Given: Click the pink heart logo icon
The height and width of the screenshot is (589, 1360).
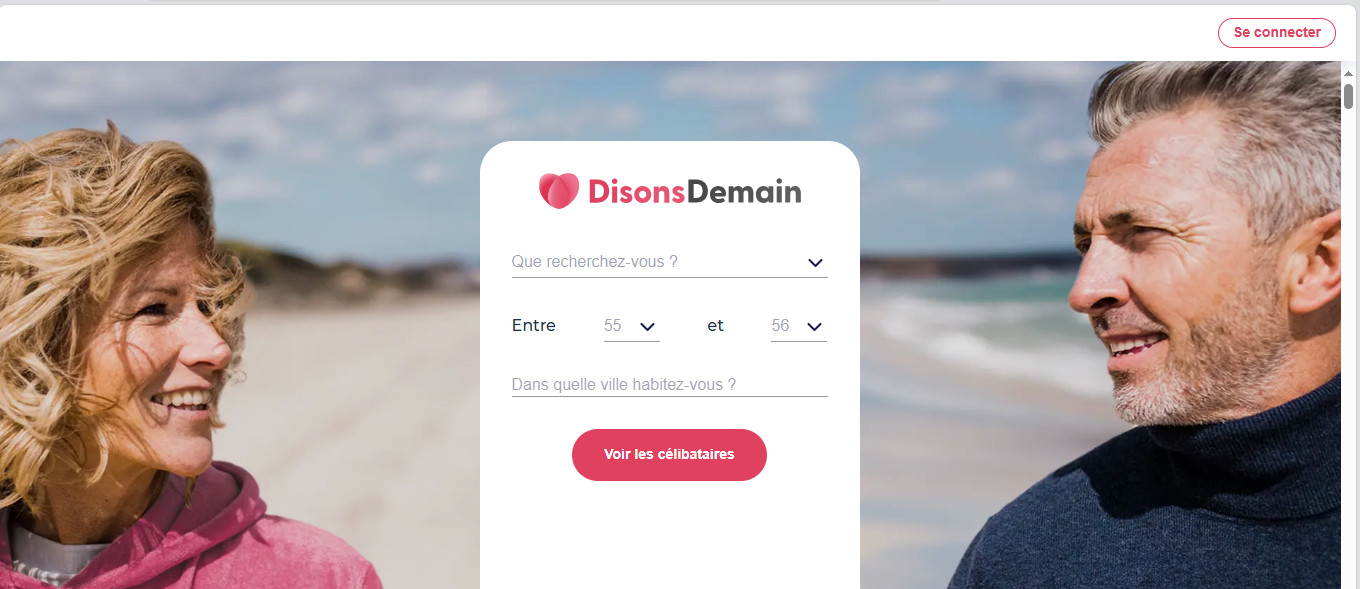Looking at the screenshot, I should pos(559,191).
